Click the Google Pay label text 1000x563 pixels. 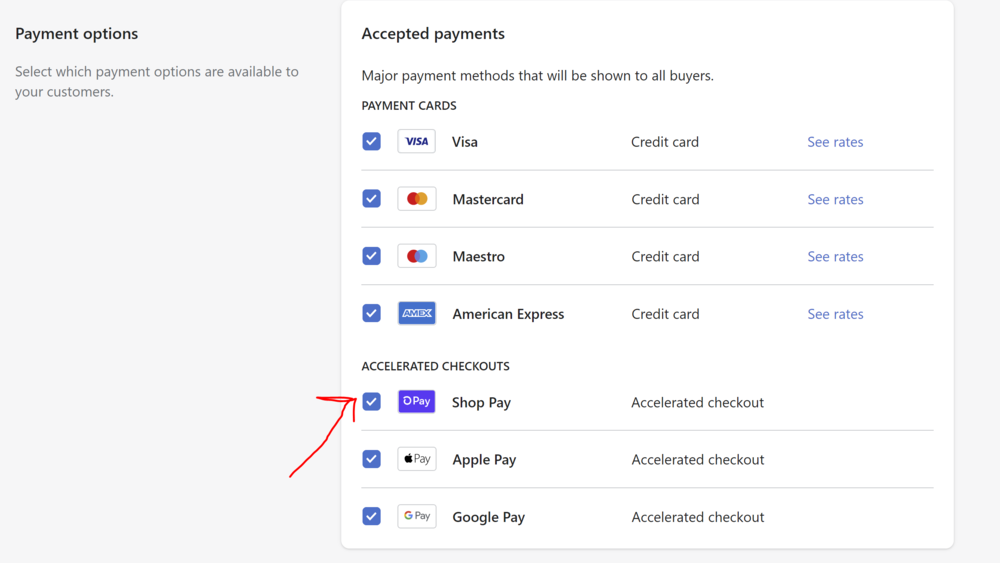(x=489, y=517)
